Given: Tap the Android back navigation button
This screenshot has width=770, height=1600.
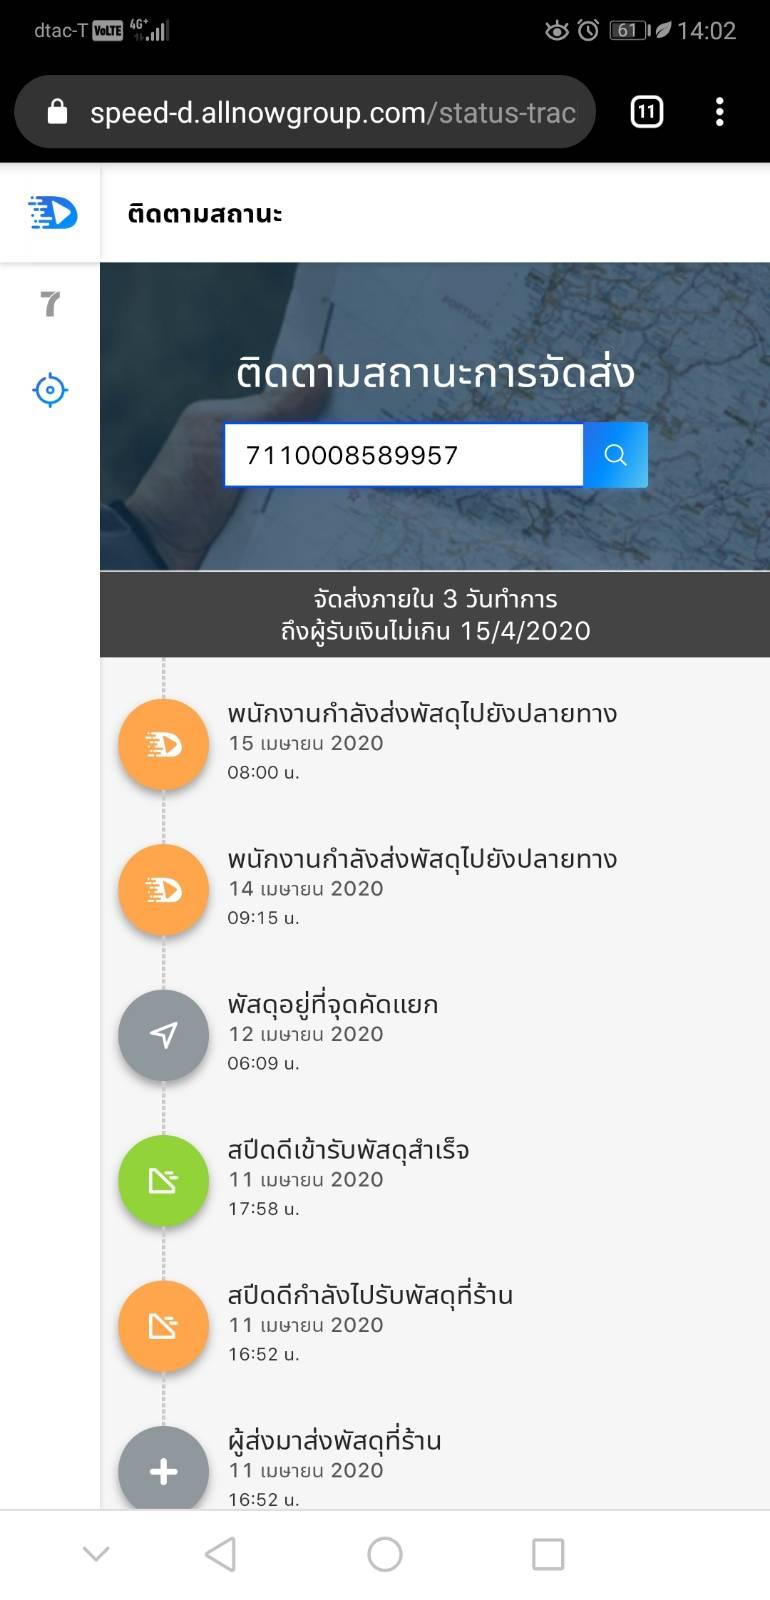Looking at the screenshot, I should tap(220, 1554).
